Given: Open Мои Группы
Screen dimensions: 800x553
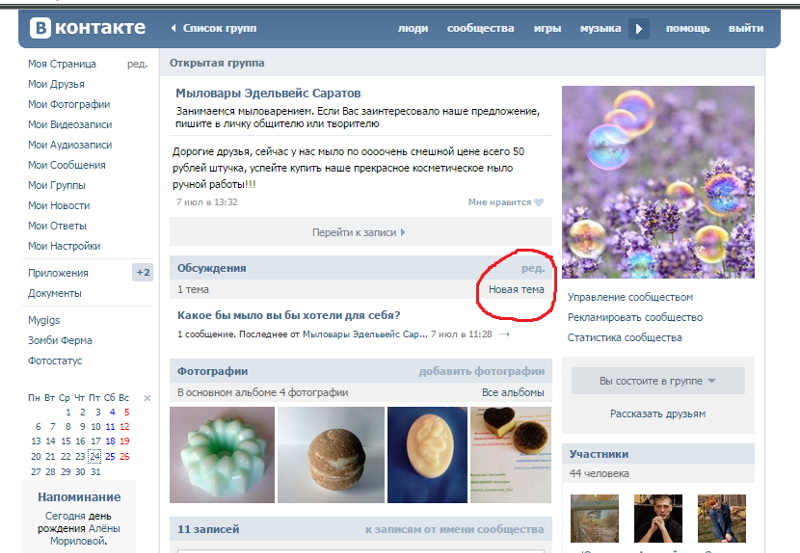Looking at the screenshot, I should tap(57, 185).
